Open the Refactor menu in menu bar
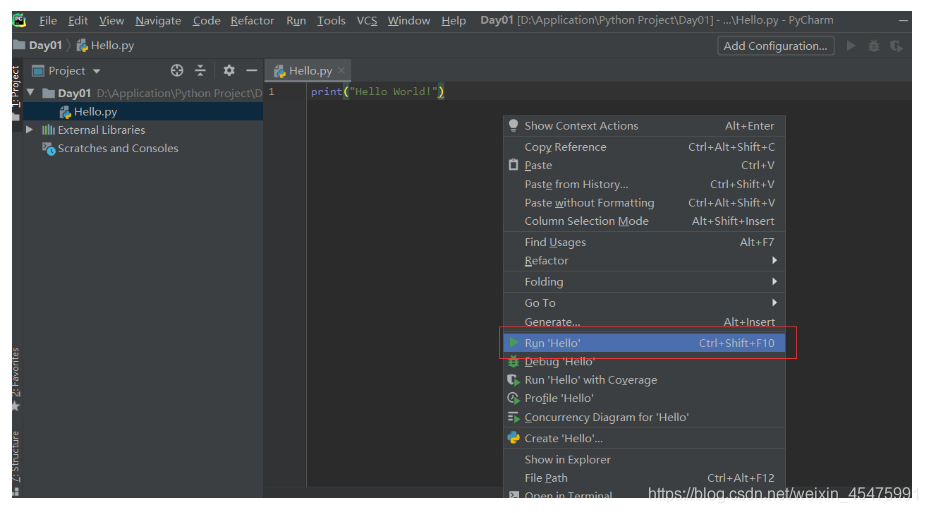 click(x=252, y=21)
